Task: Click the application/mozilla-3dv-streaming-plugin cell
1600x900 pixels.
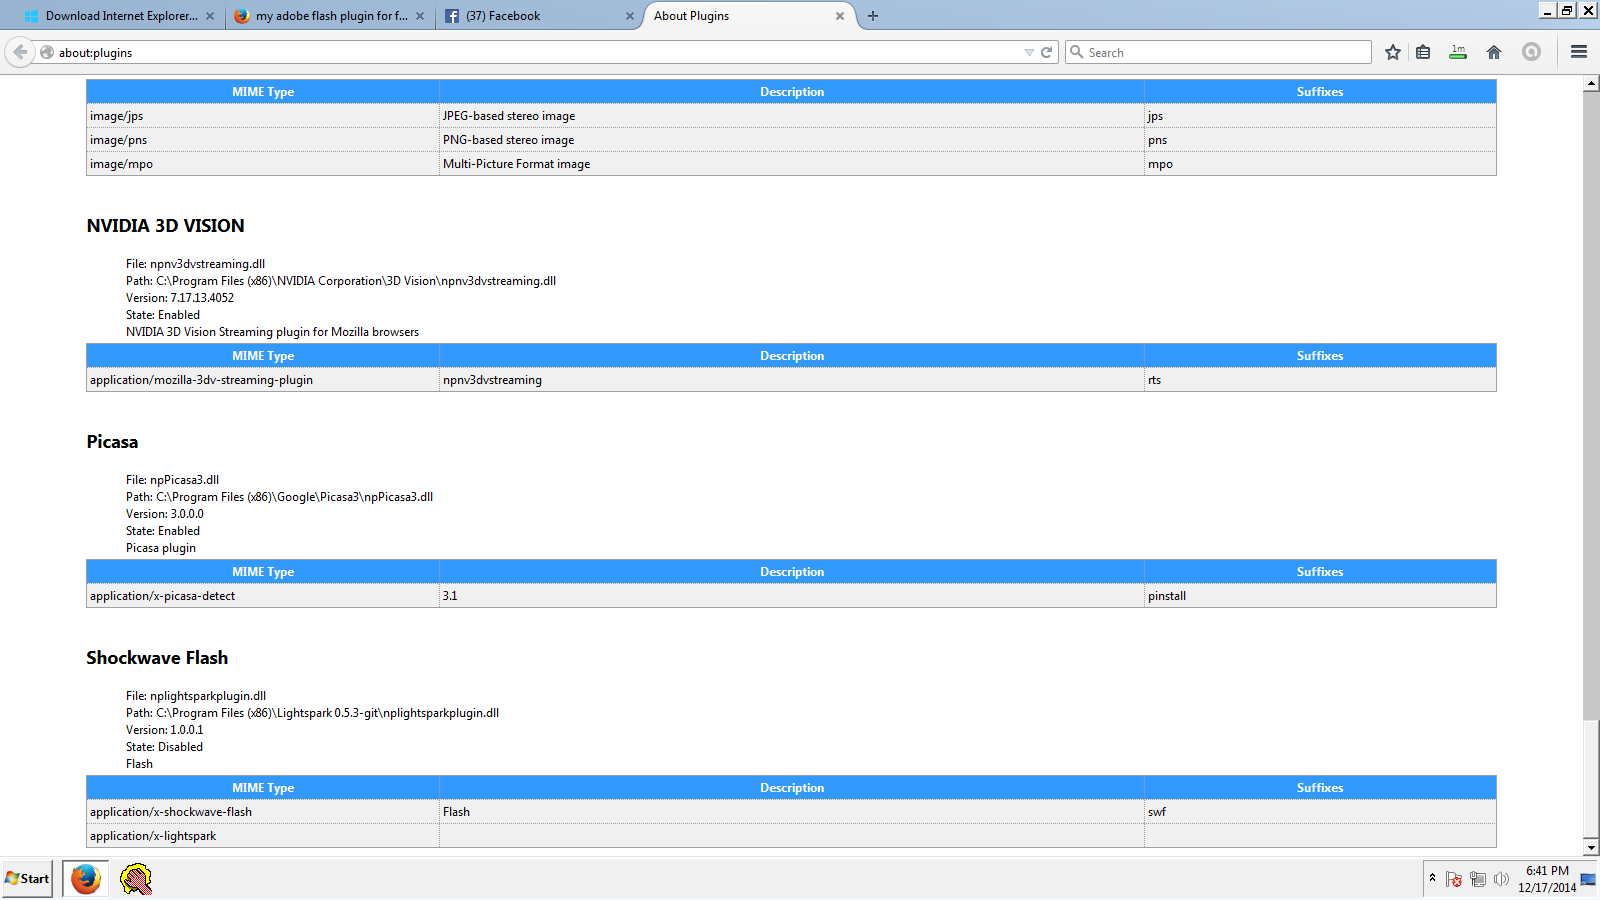Action: tap(263, 380)
